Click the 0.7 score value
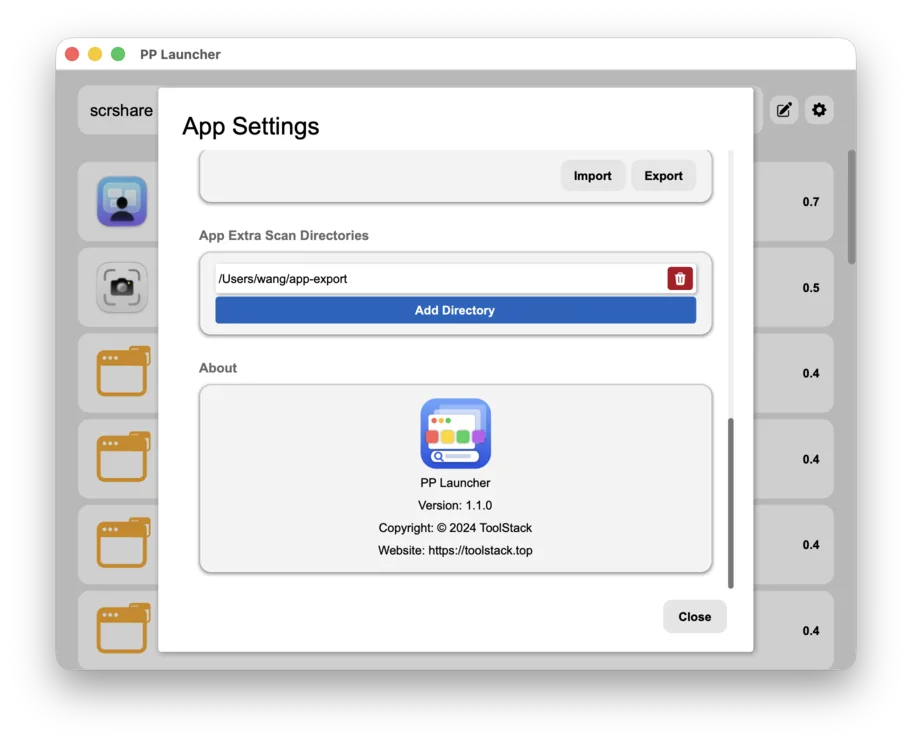This screenshot has height=744, width=912. click(x=811, y=202)
